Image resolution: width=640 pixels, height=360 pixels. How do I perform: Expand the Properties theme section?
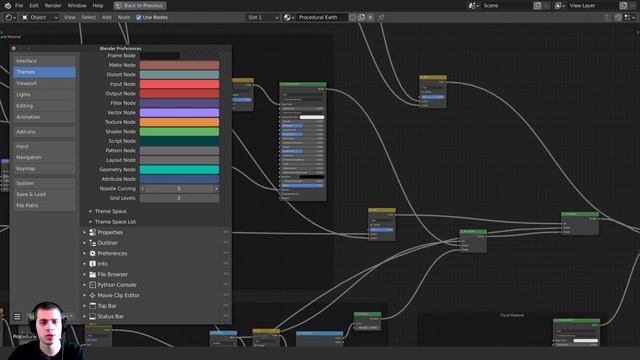click(x=85, y=232)
